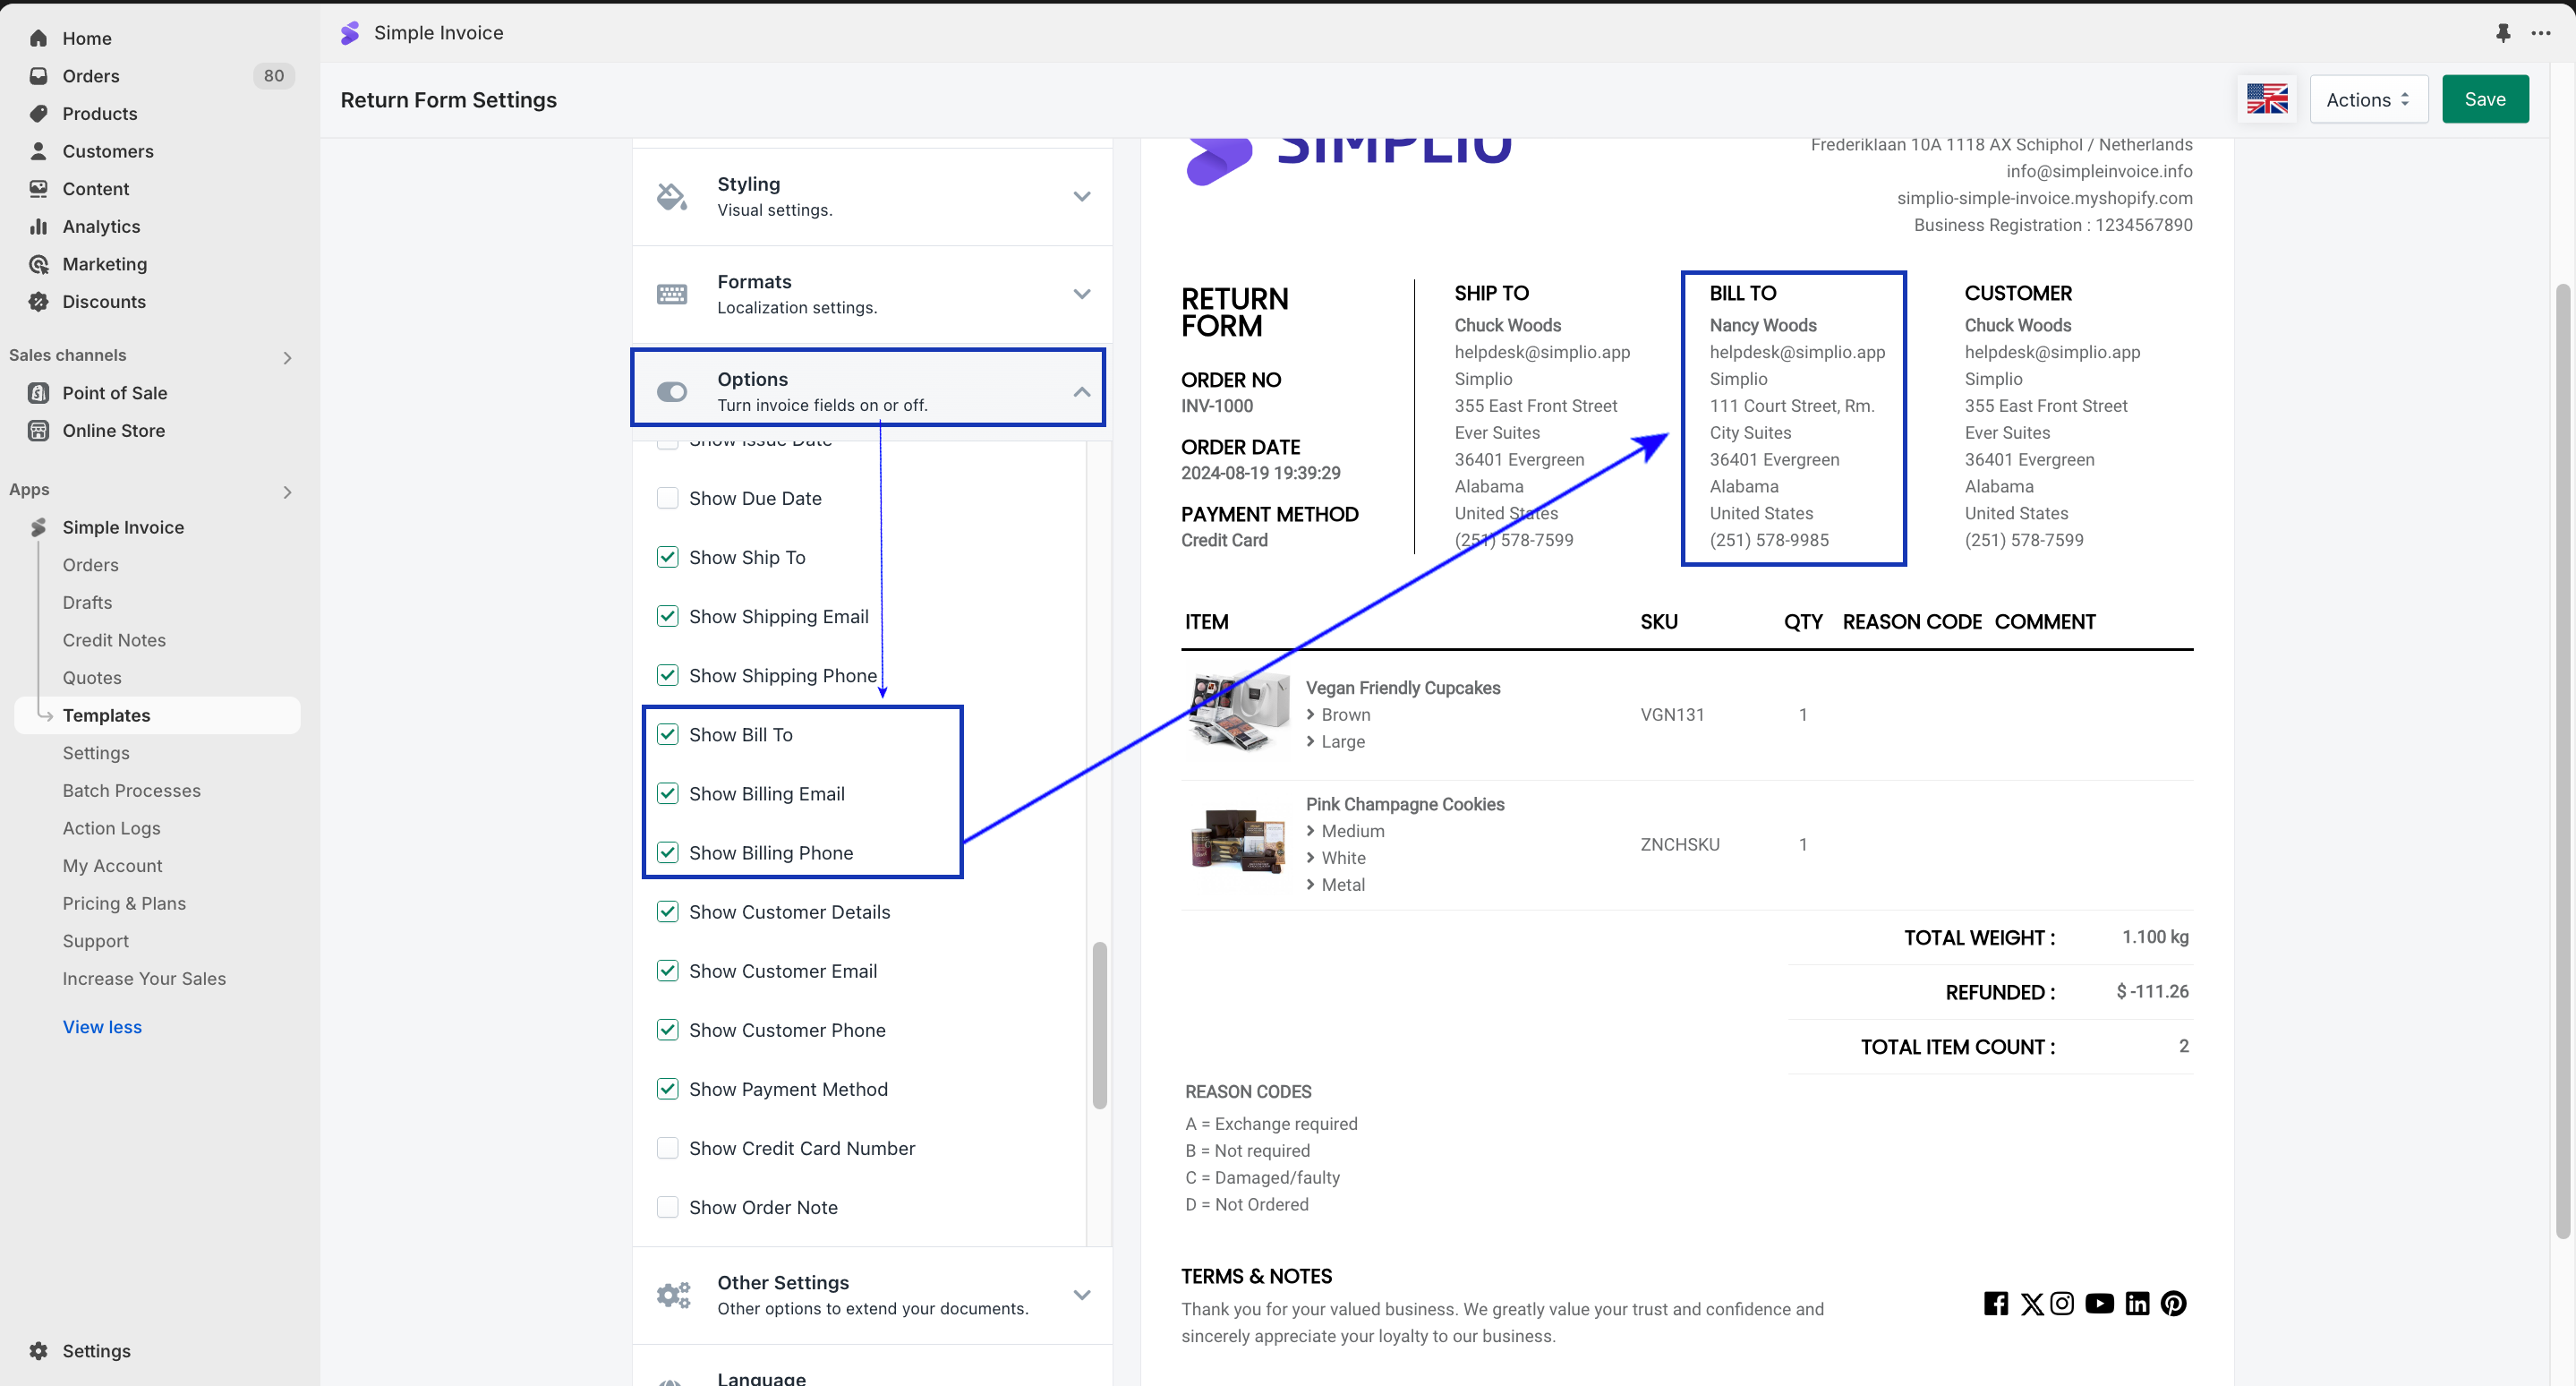
Task: Click the Facebook icon in the invoice footer
Action: click(x=1996, y=1303)
